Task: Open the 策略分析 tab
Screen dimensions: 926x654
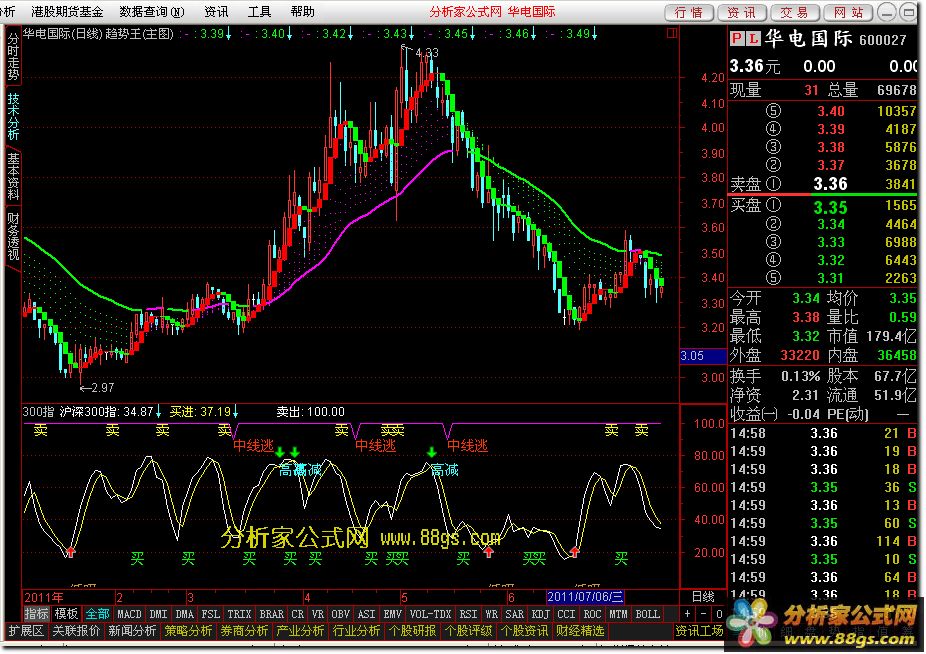Action: pyautogui.click(x=188, y=631)
